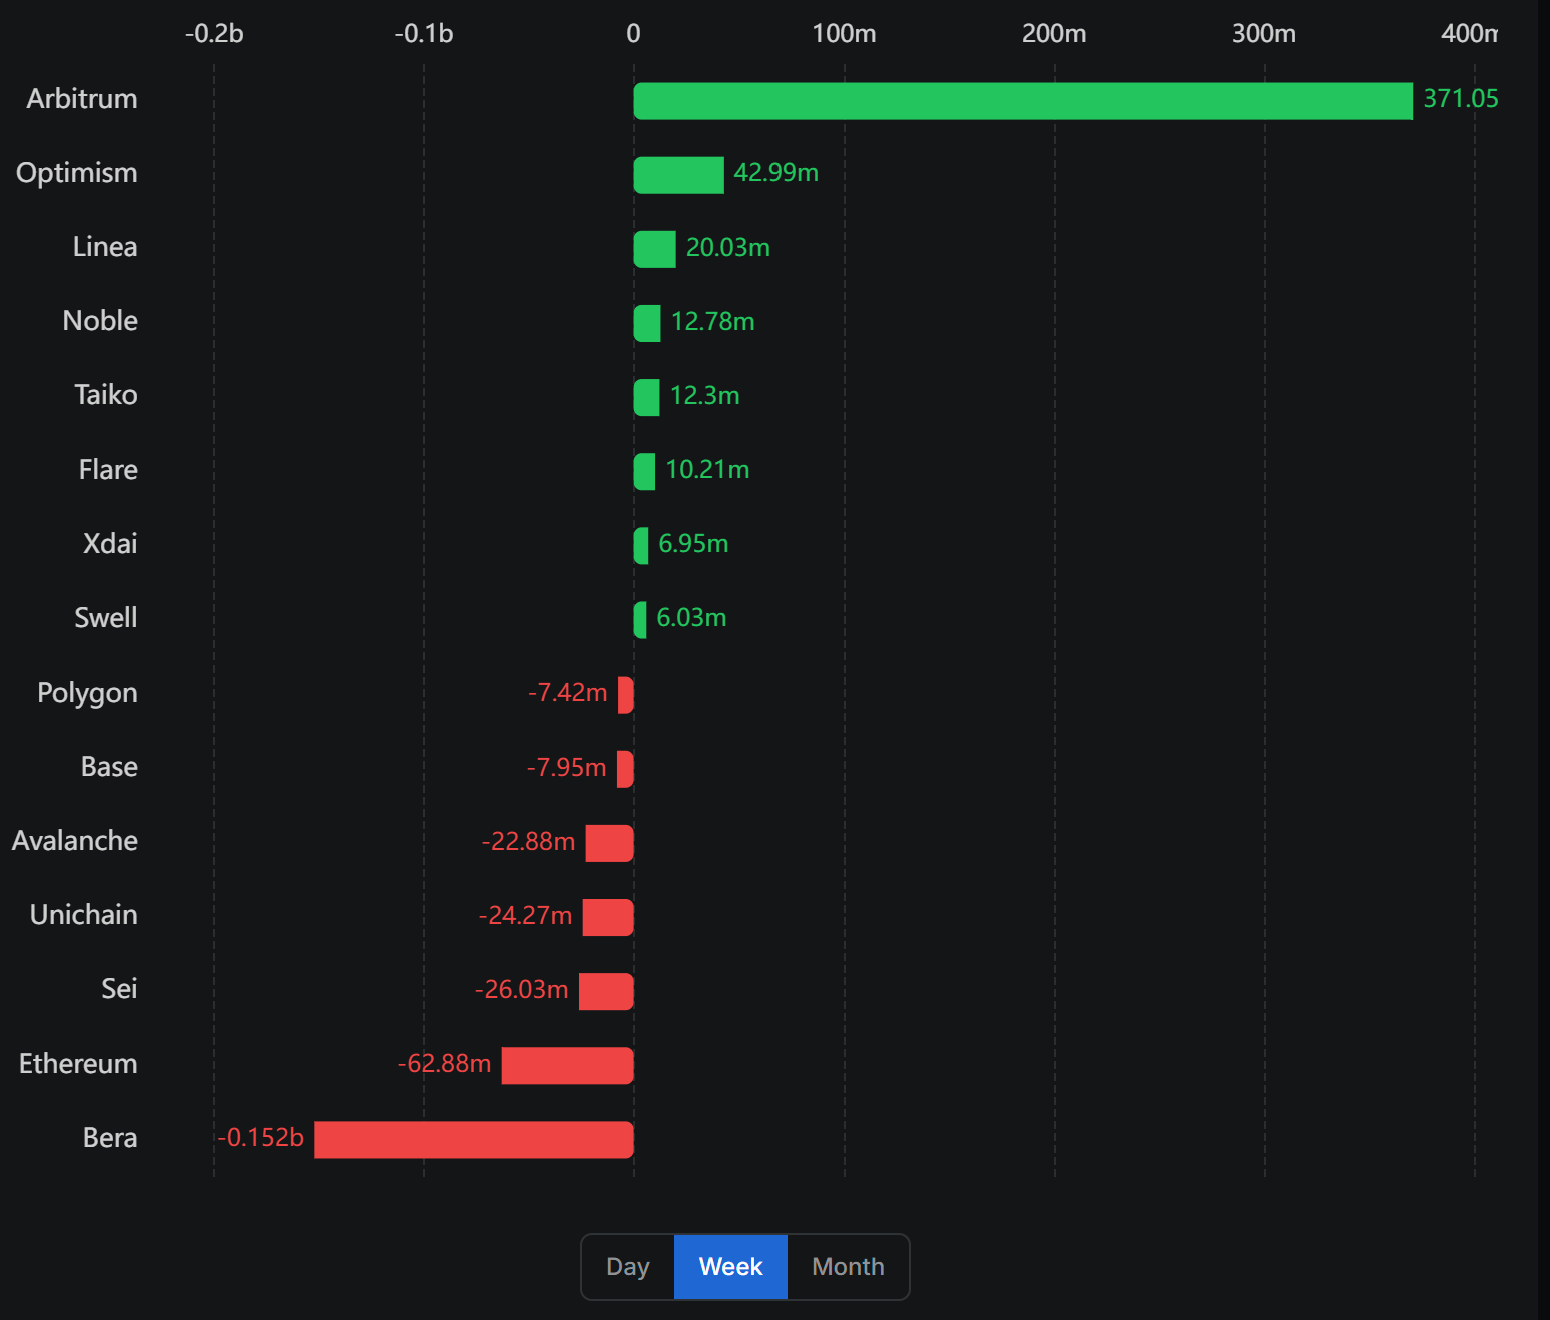Viewport: 1550px width, 1320px height.
Task: Click the Flare chain label
Action: click(108, 469)
